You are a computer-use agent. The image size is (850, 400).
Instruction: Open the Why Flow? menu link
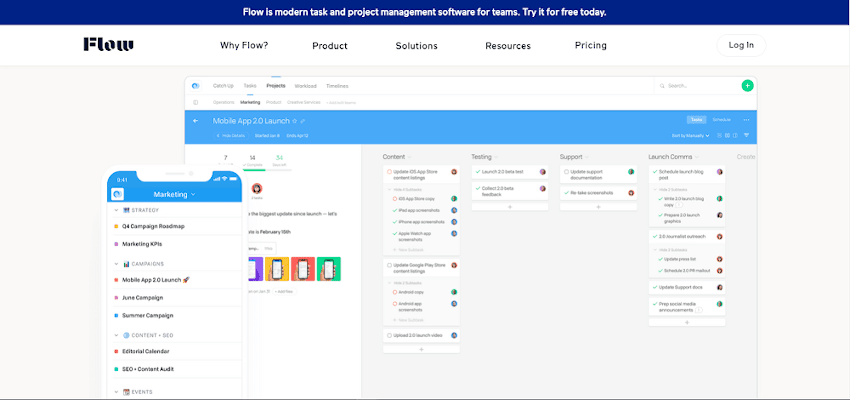pos(244,46)
